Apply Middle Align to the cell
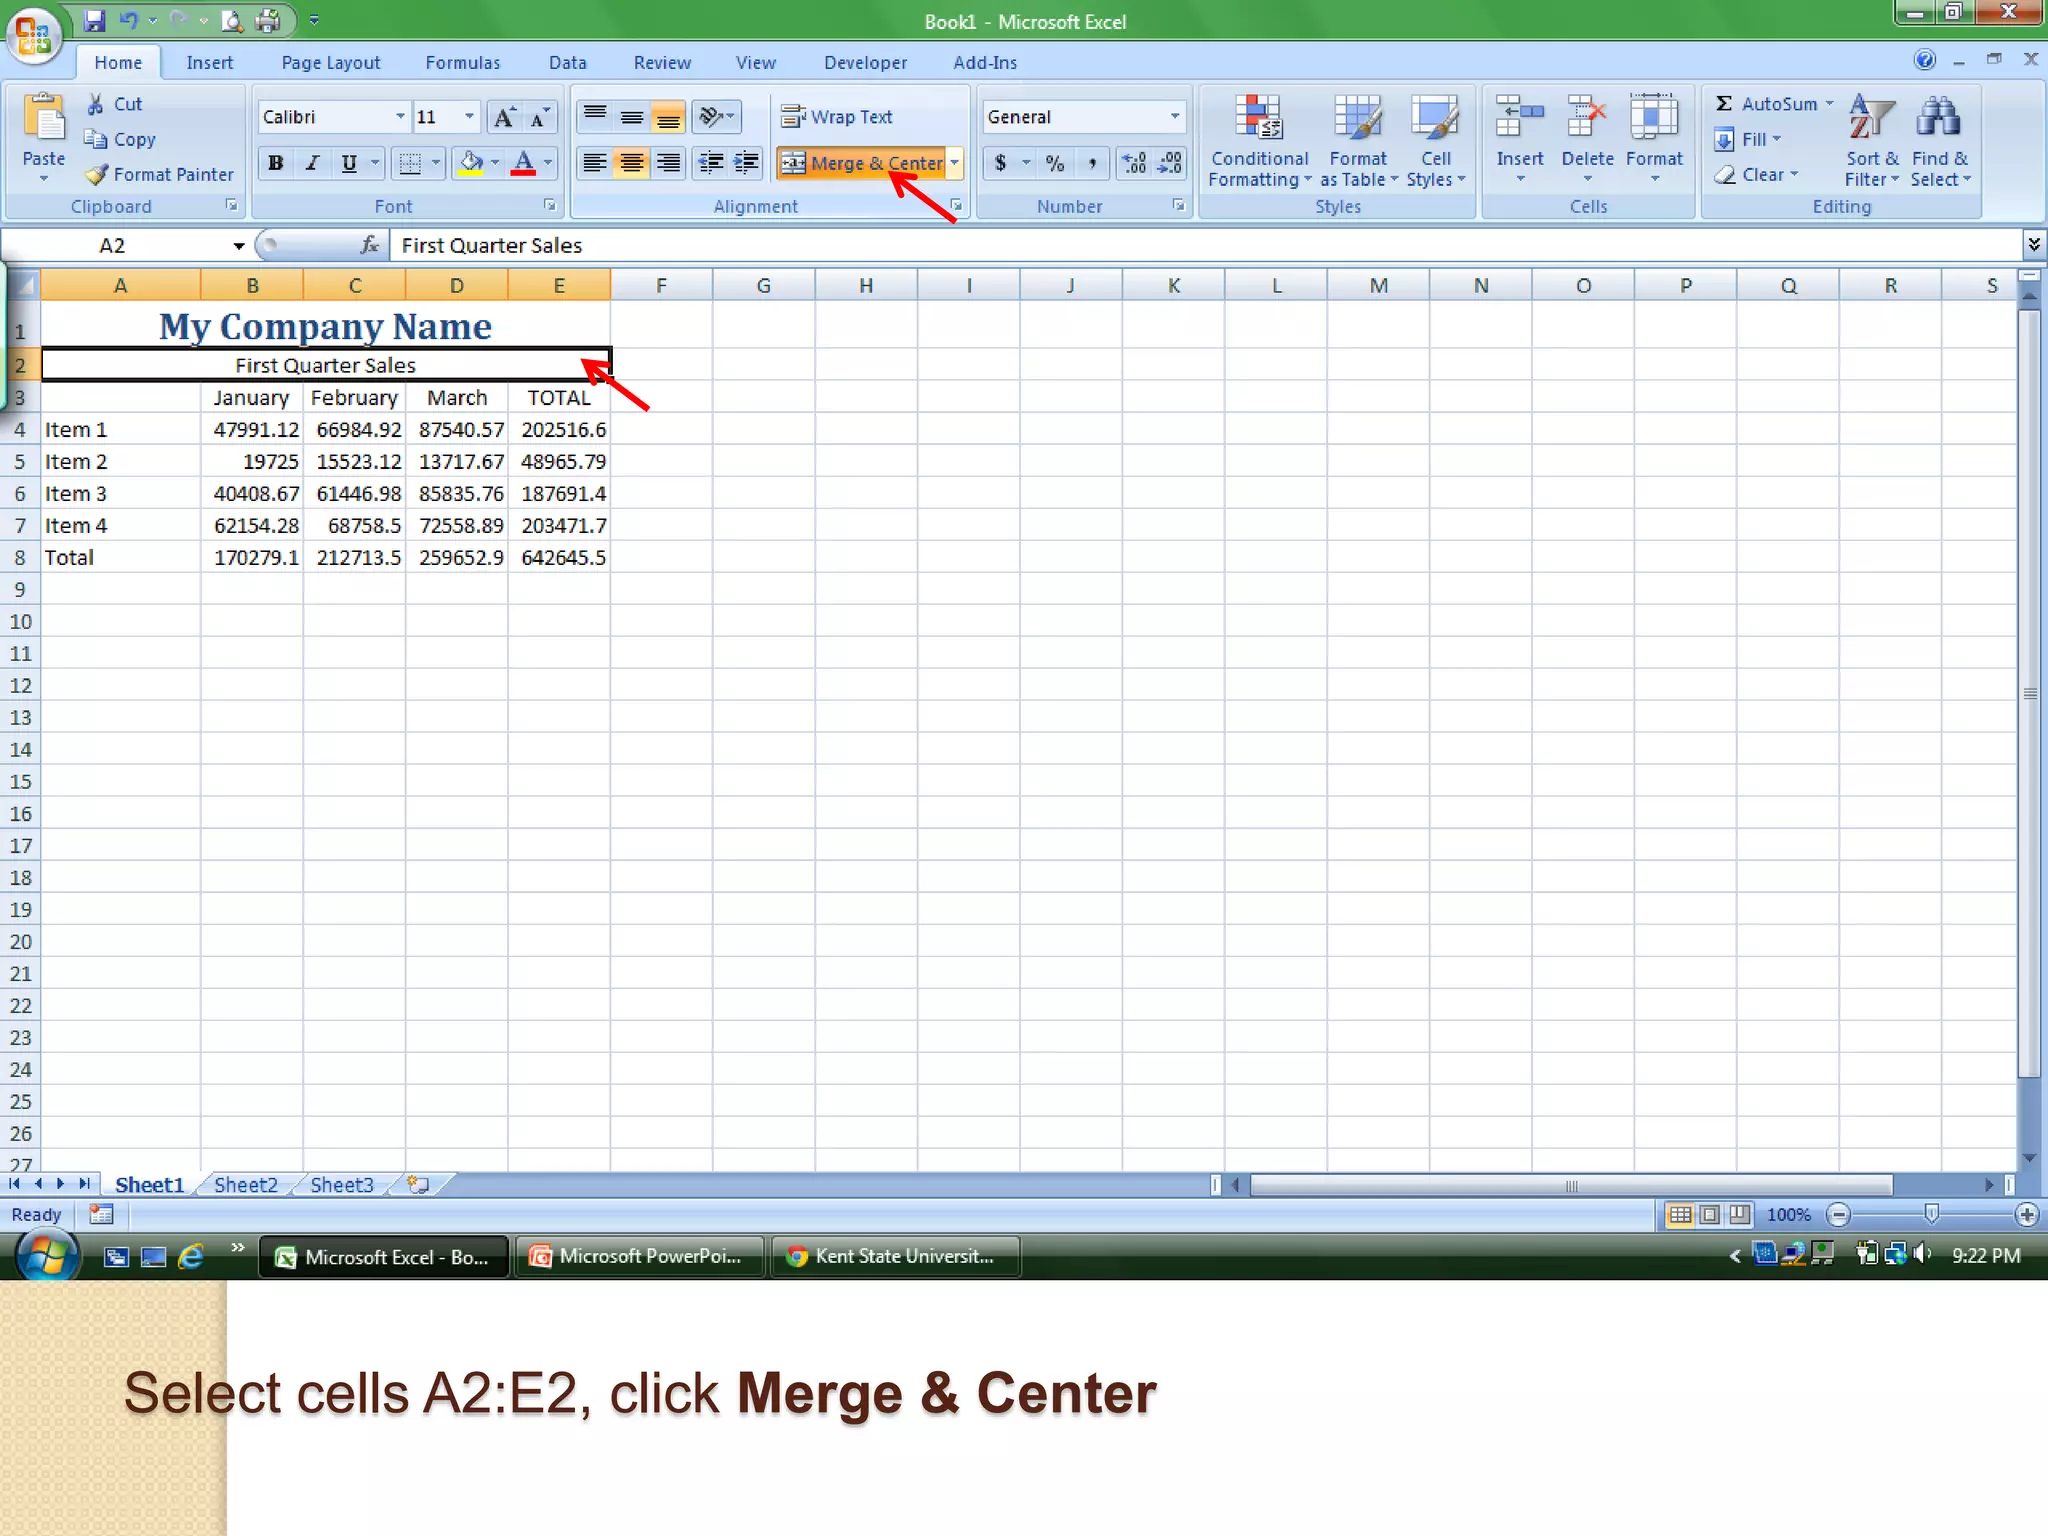This screenshot has width=2048, height=1536. 632,117
